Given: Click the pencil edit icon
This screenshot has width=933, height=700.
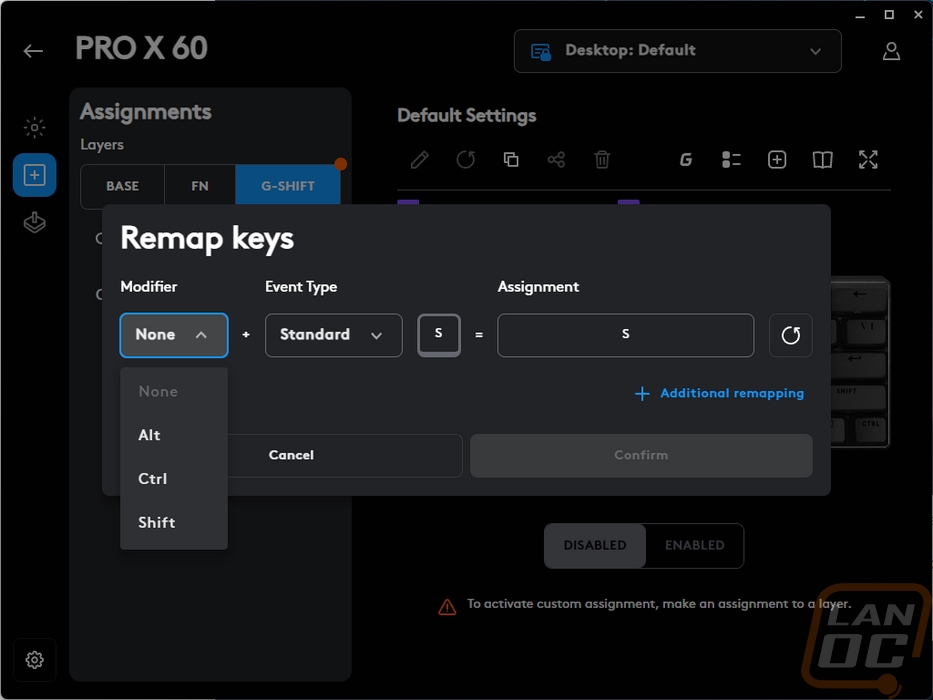Looking at the screenshot, I should 419,160.
